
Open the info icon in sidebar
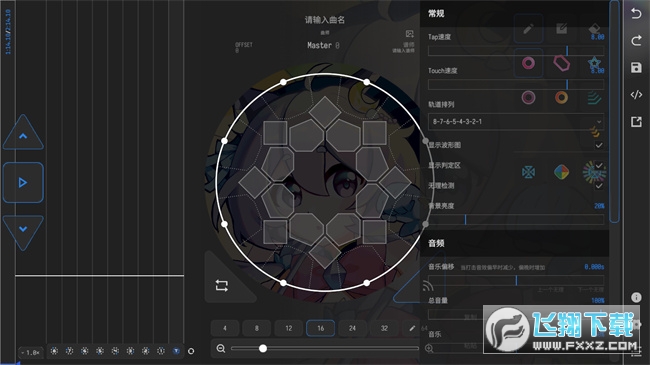(636, 297)
